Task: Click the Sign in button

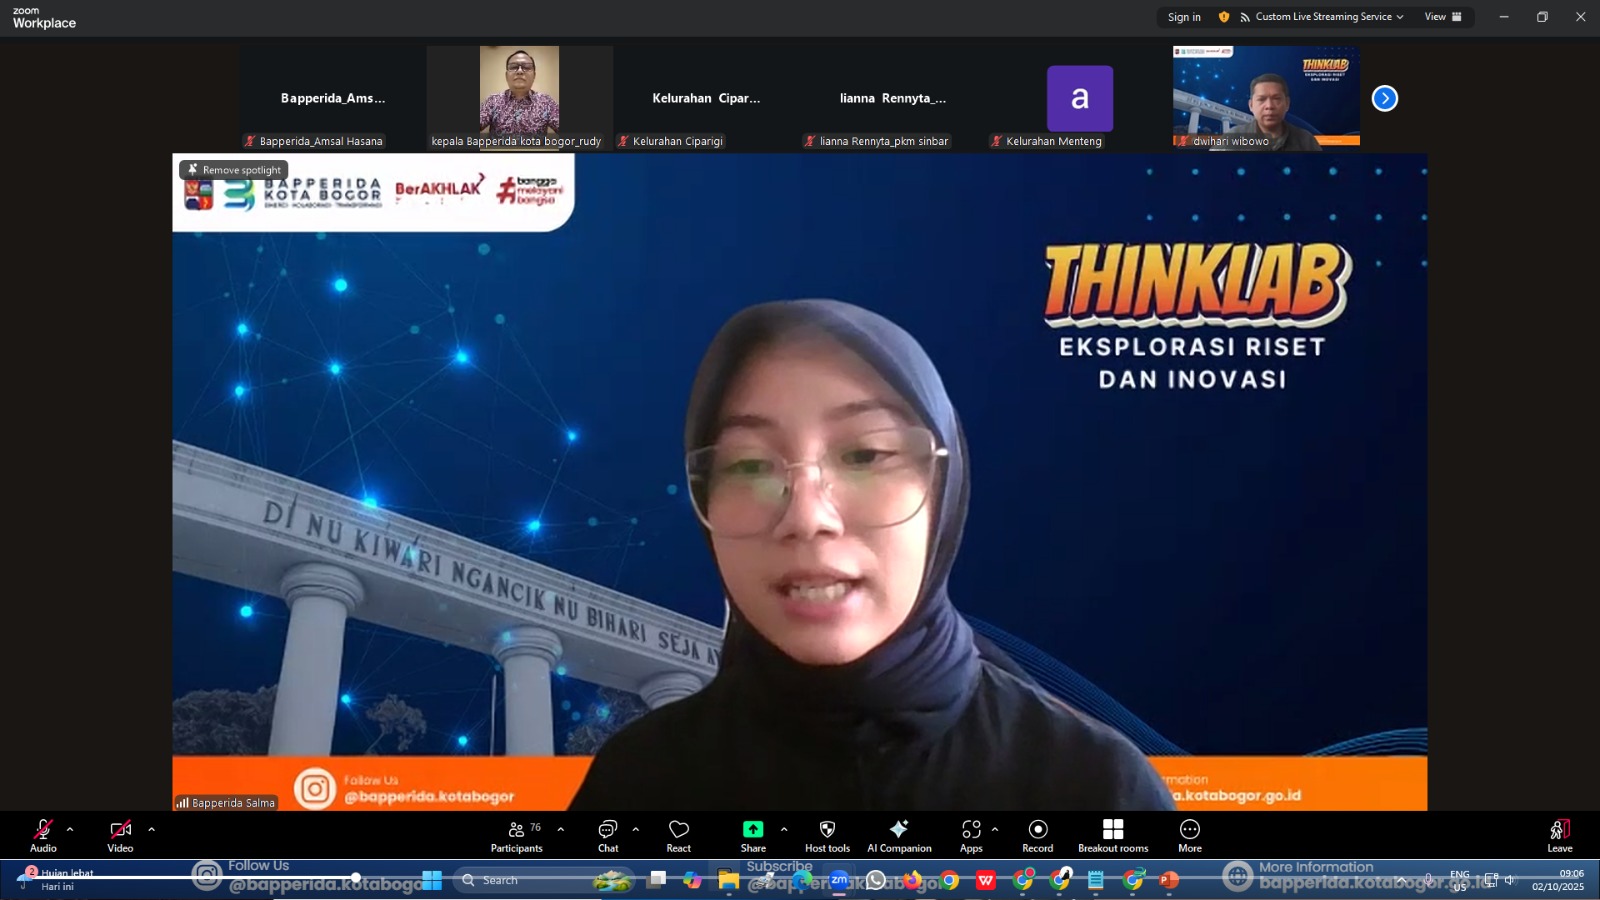Action: pyautogui.click(x=1184, y=17)
